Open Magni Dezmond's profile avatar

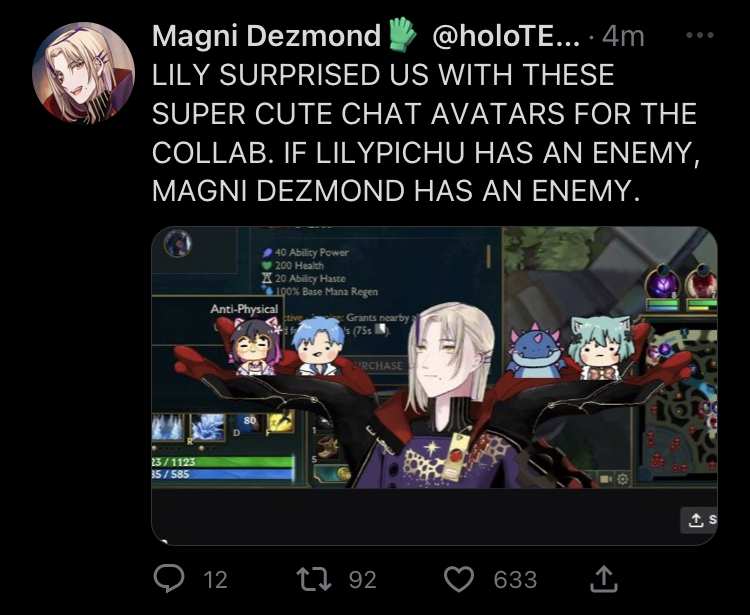click(83, 73)
